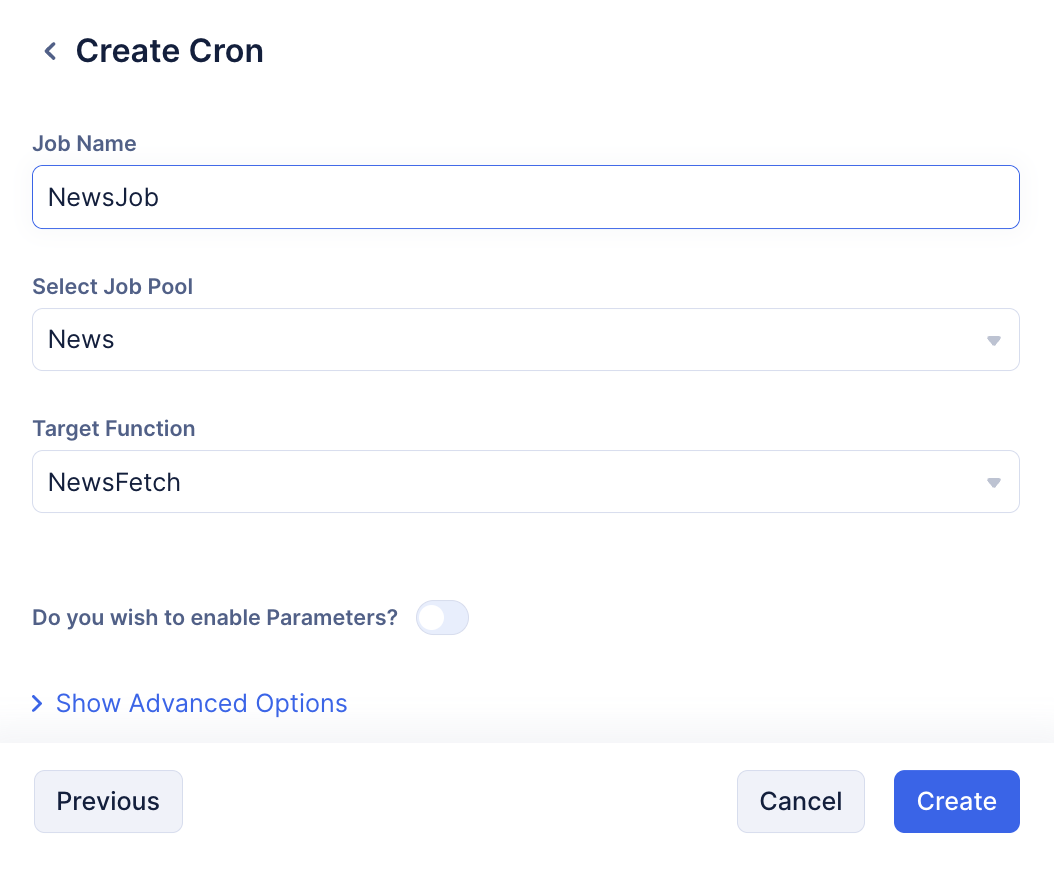Click the Job Name label
The height and width of the screenshot is (872, 1054).
(84, 143)
